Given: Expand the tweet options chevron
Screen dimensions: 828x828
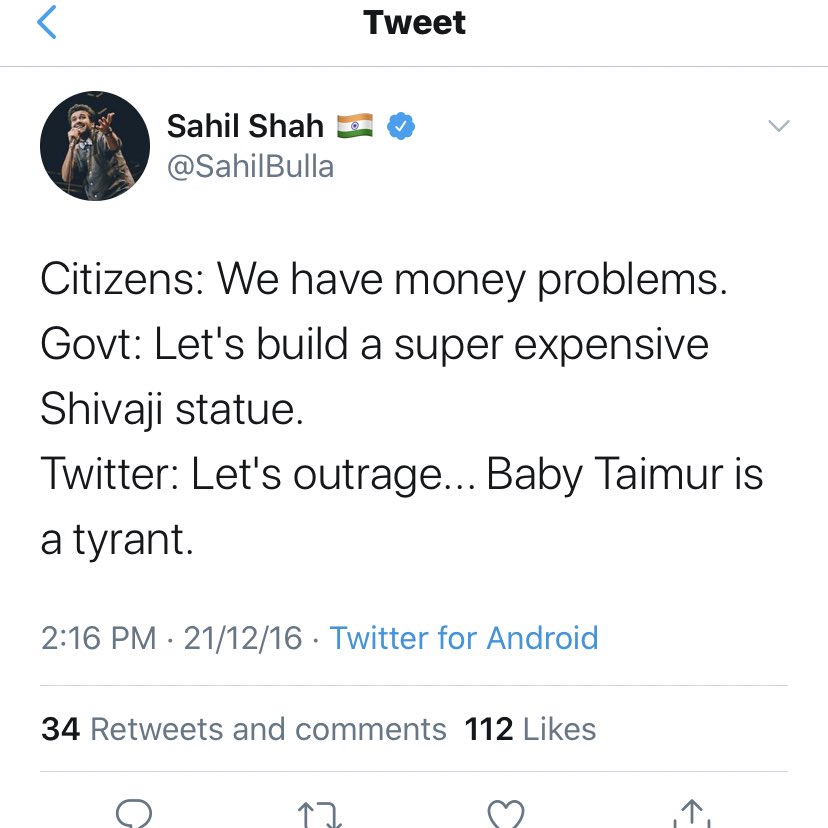Looking at the screenshot, I should point(777,126).
